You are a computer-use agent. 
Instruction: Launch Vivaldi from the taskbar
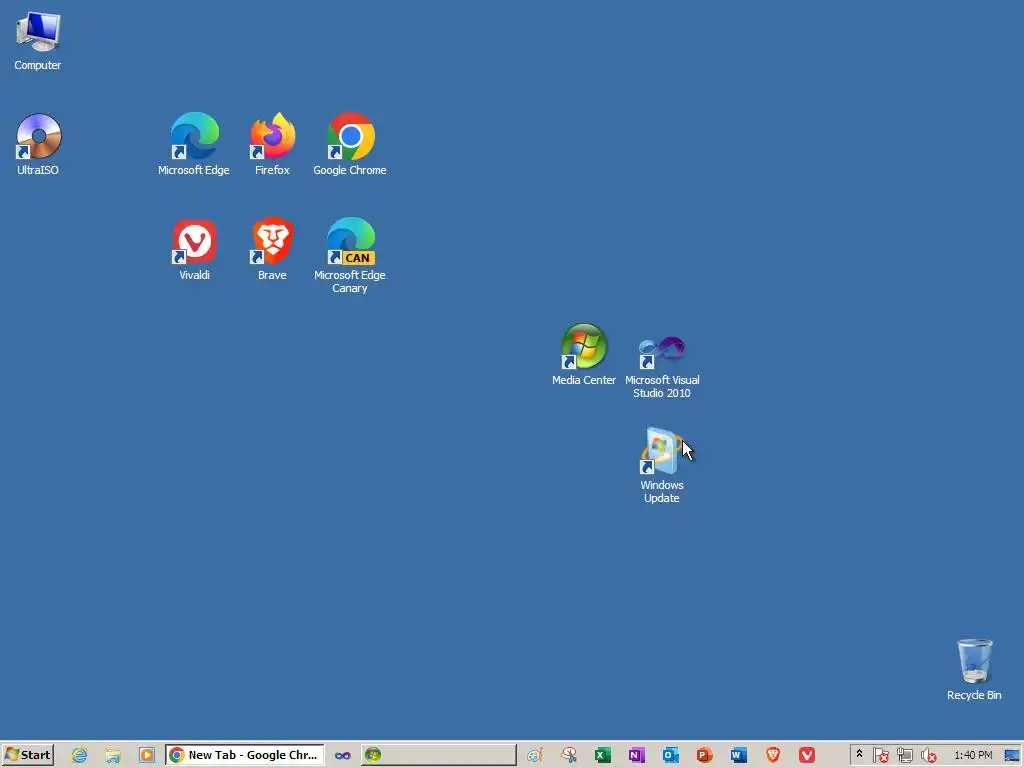(x=807, y=756)
